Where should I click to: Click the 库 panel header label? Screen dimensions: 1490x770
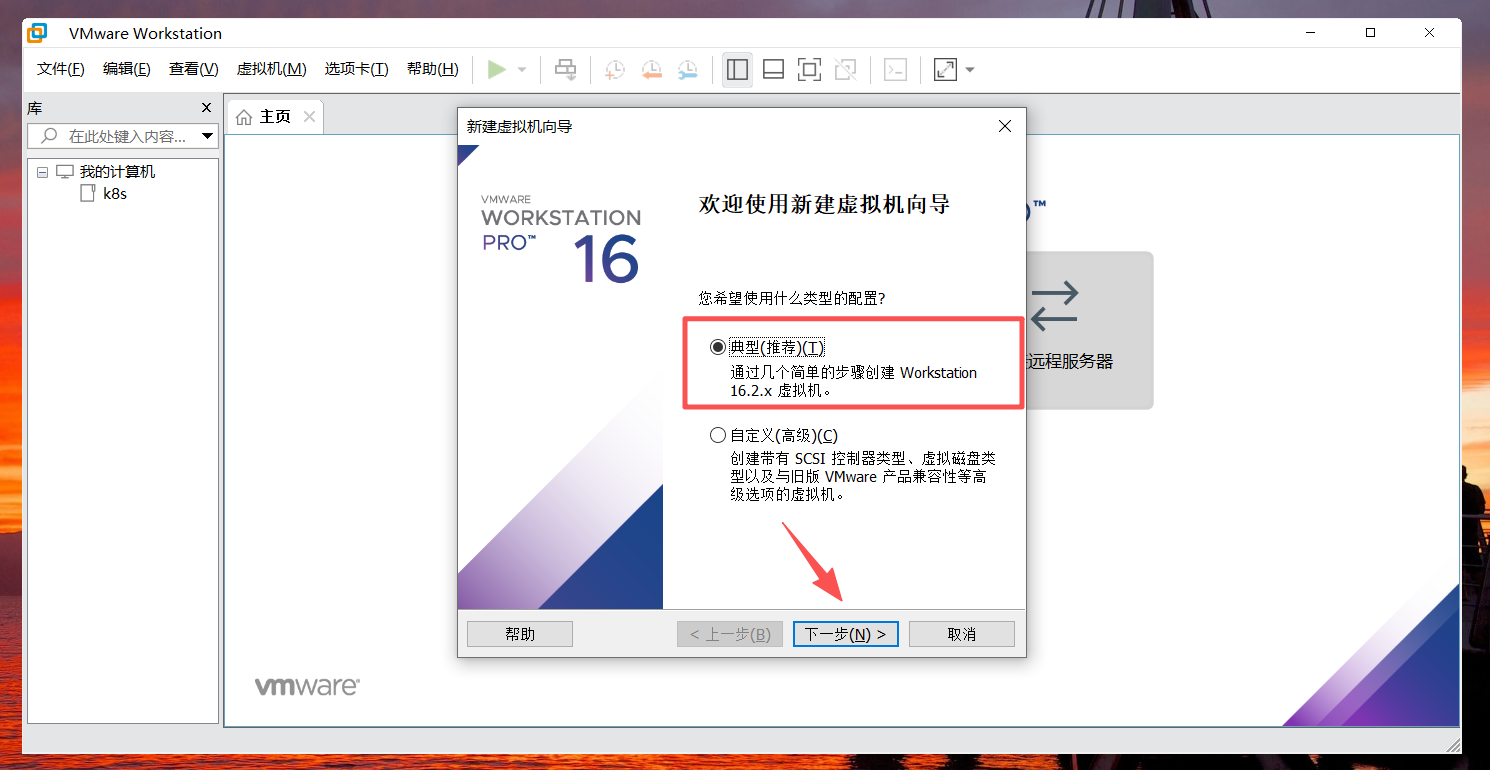[35, 108]
